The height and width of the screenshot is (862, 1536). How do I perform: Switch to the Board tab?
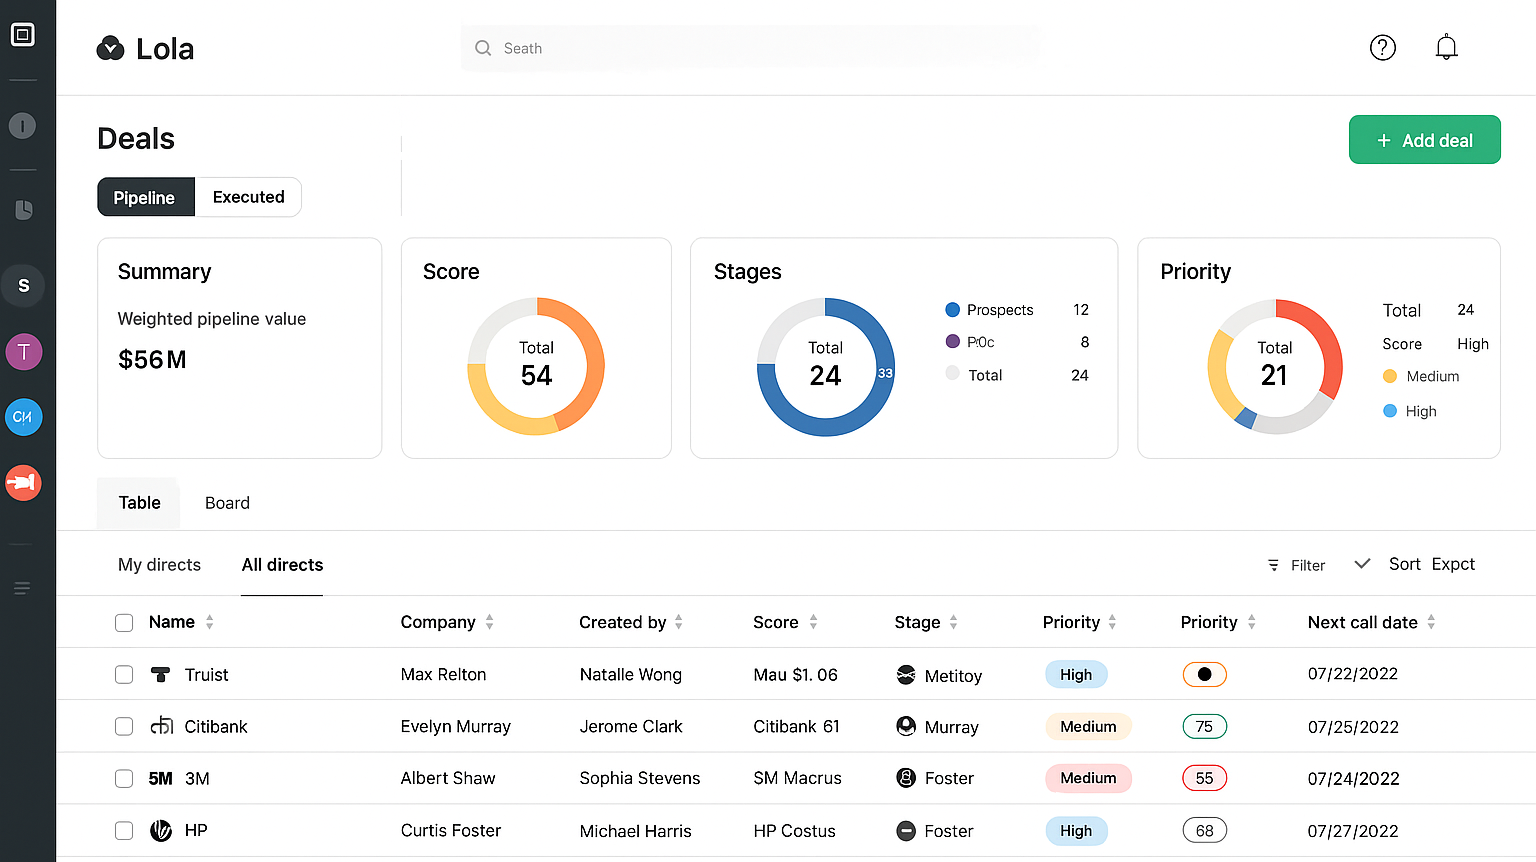pos(227,503)
